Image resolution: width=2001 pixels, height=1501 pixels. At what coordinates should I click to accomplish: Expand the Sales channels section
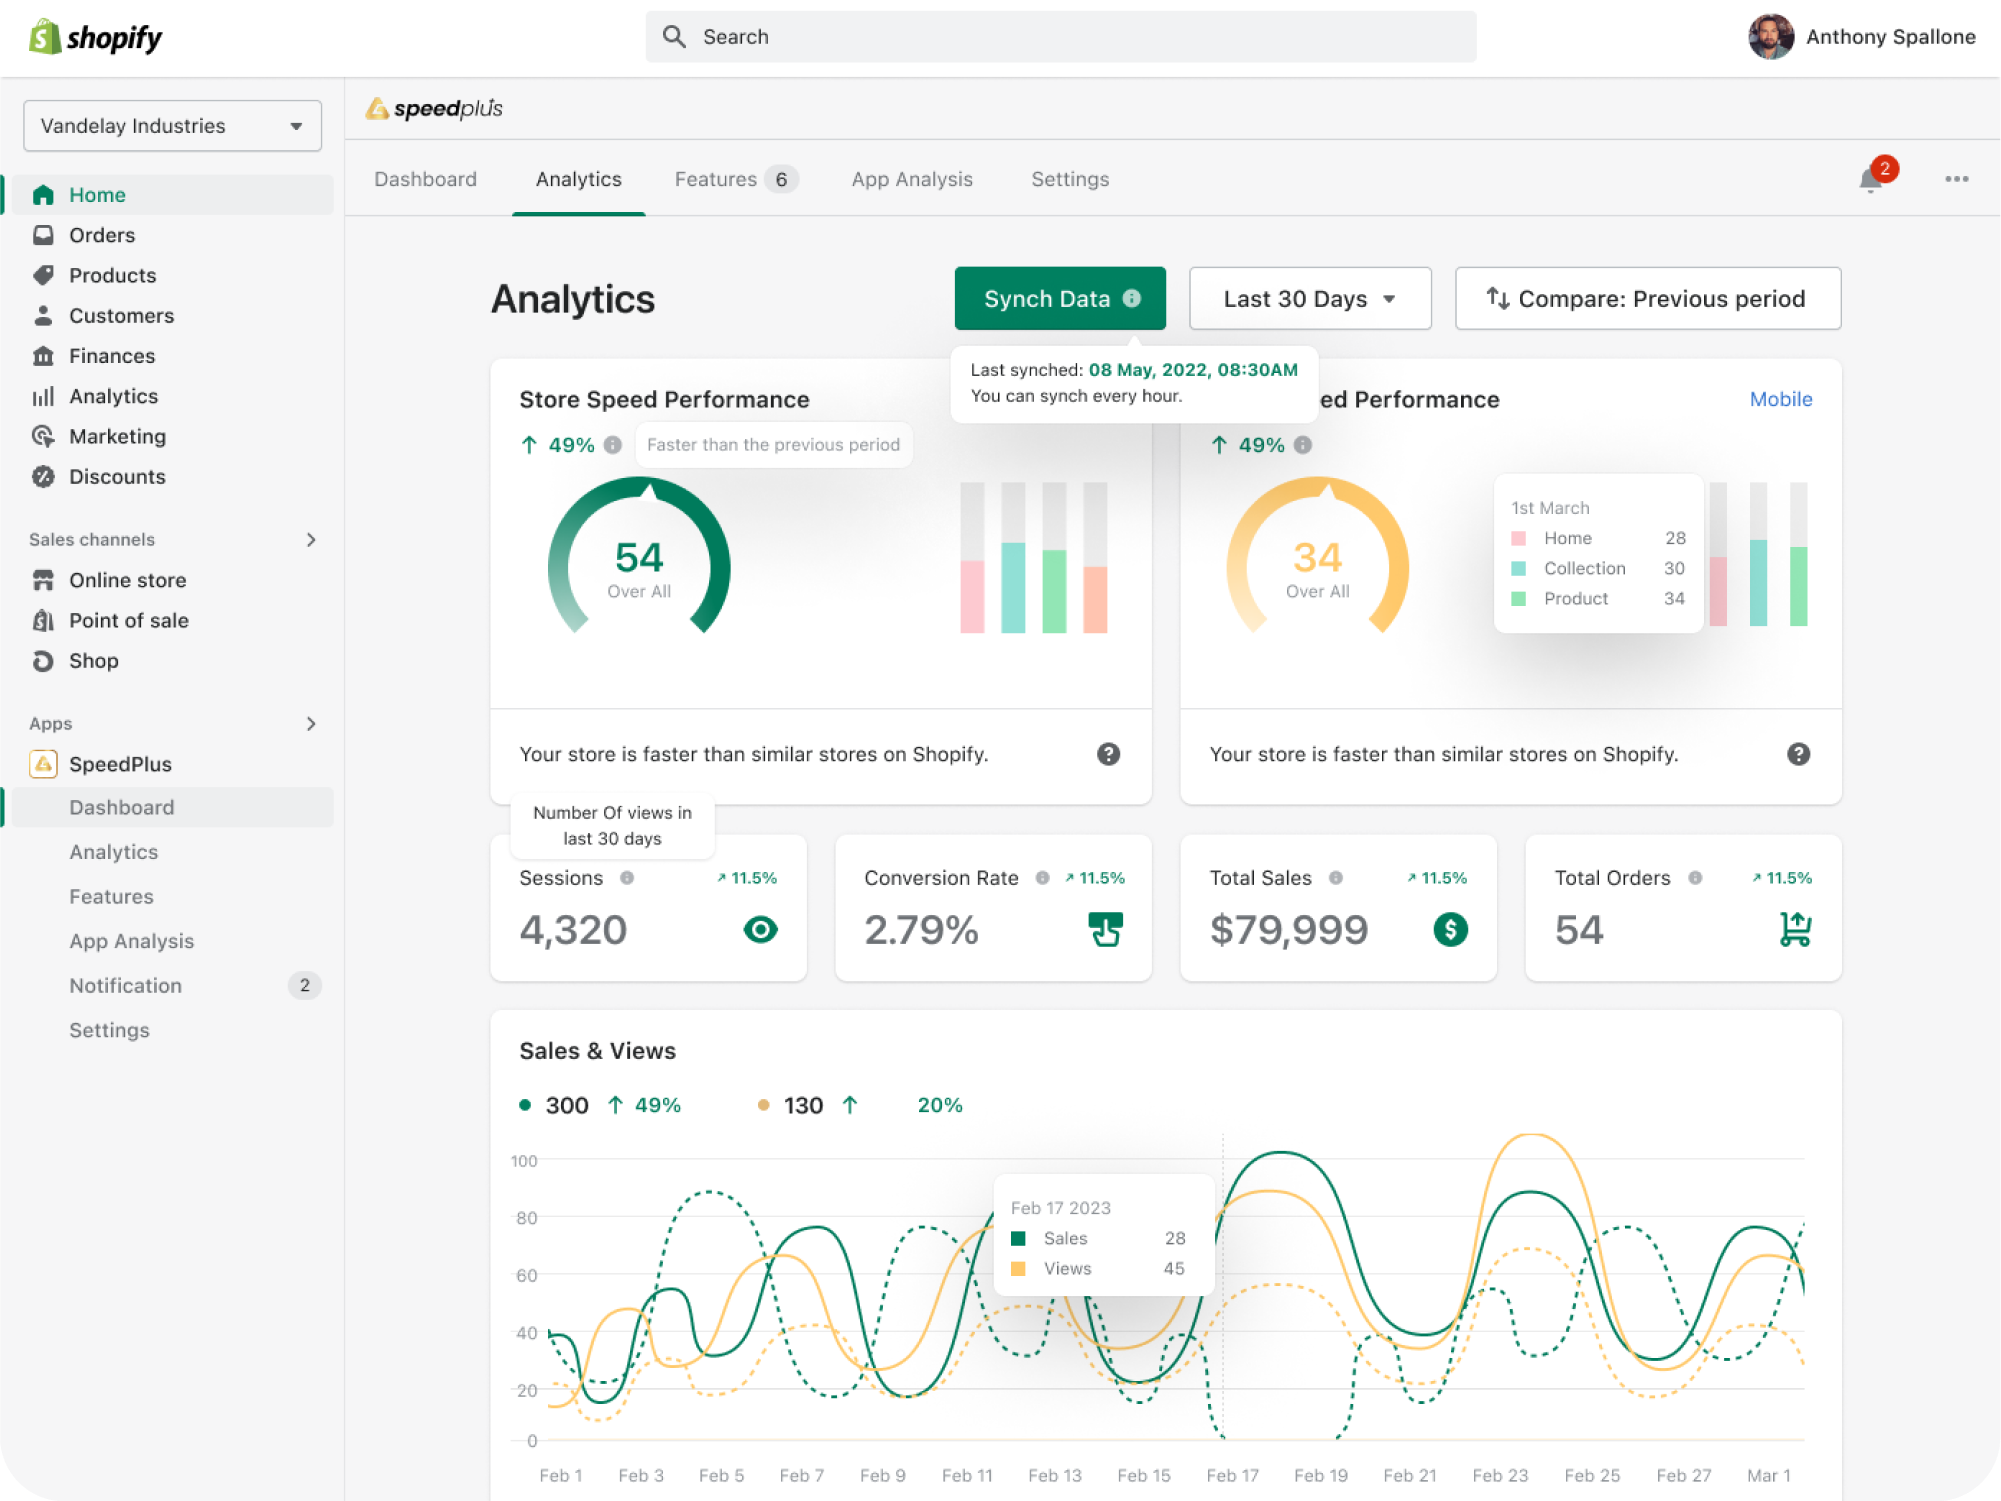point(311,540)
